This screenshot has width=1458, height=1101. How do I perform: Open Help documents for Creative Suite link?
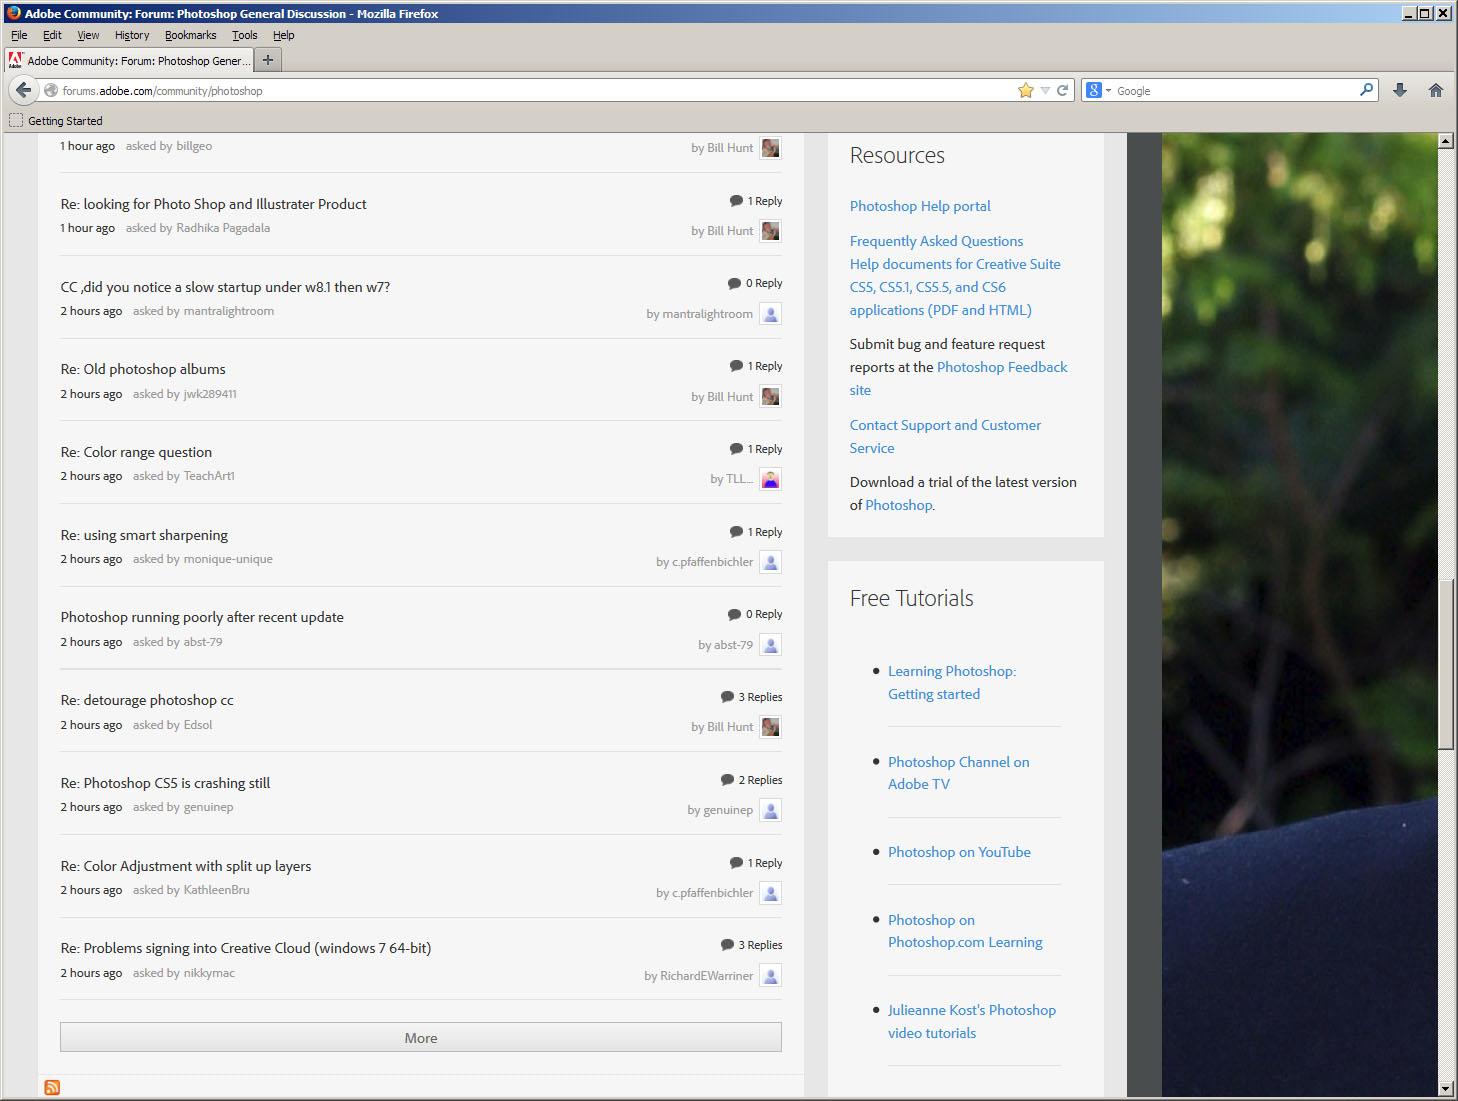point(955,287)
